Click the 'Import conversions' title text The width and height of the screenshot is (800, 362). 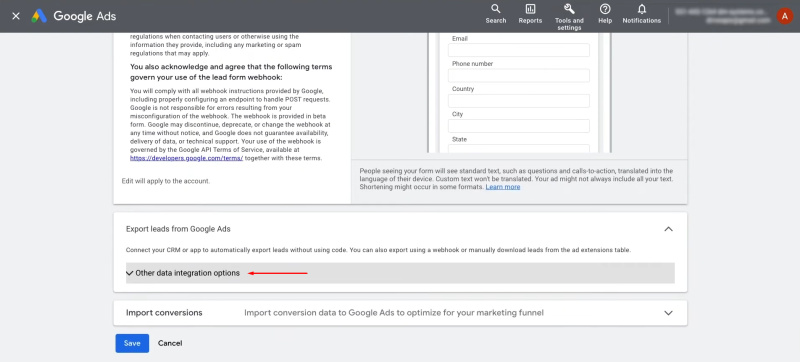[164, 313]
